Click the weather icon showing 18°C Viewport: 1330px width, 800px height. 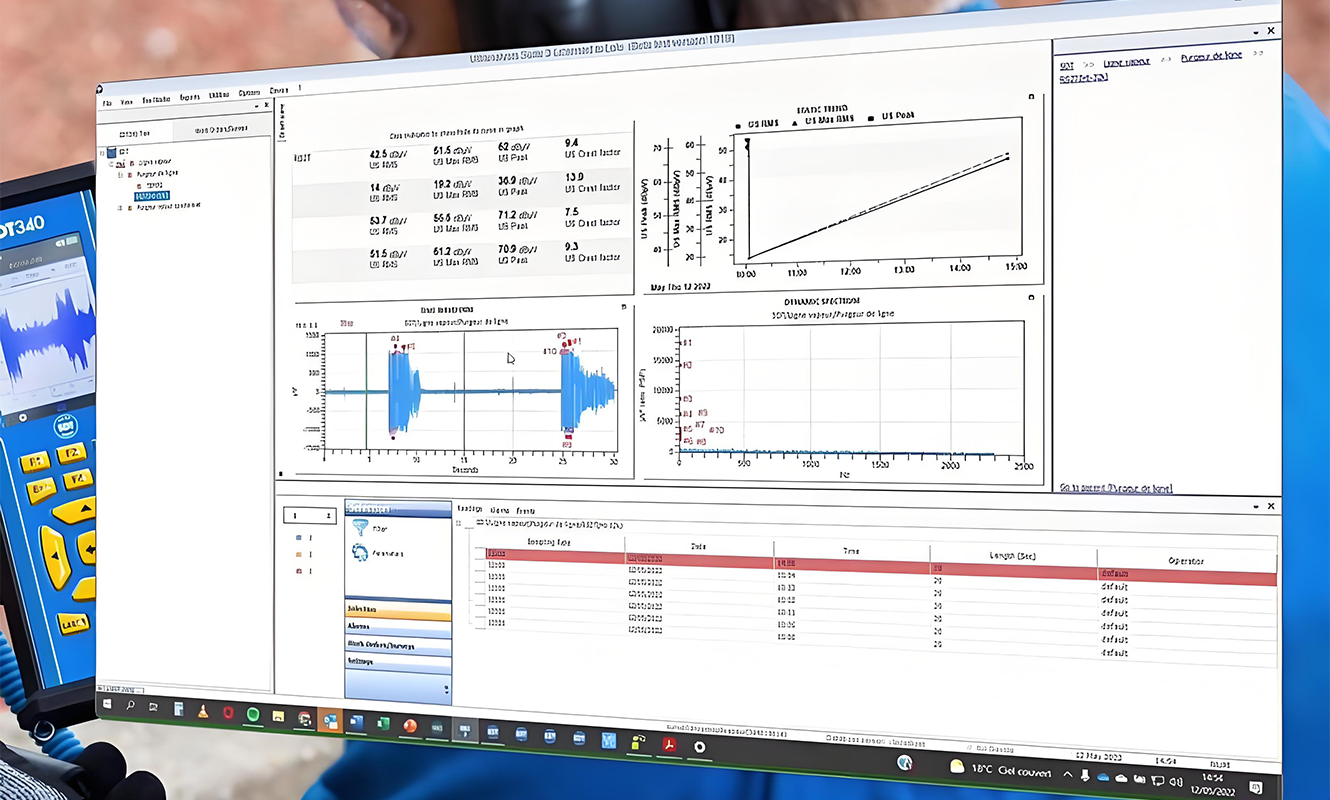tap(956, 767)
